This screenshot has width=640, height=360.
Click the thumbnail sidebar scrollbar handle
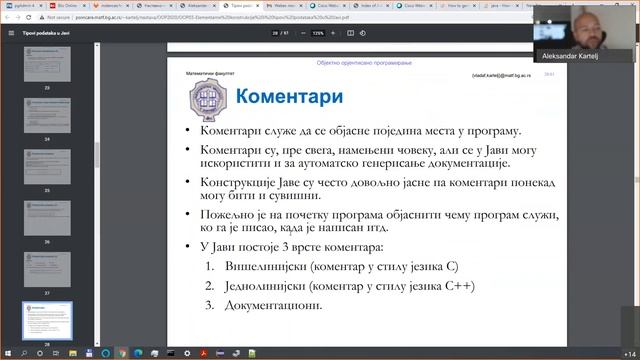click(x=97, y=155)
